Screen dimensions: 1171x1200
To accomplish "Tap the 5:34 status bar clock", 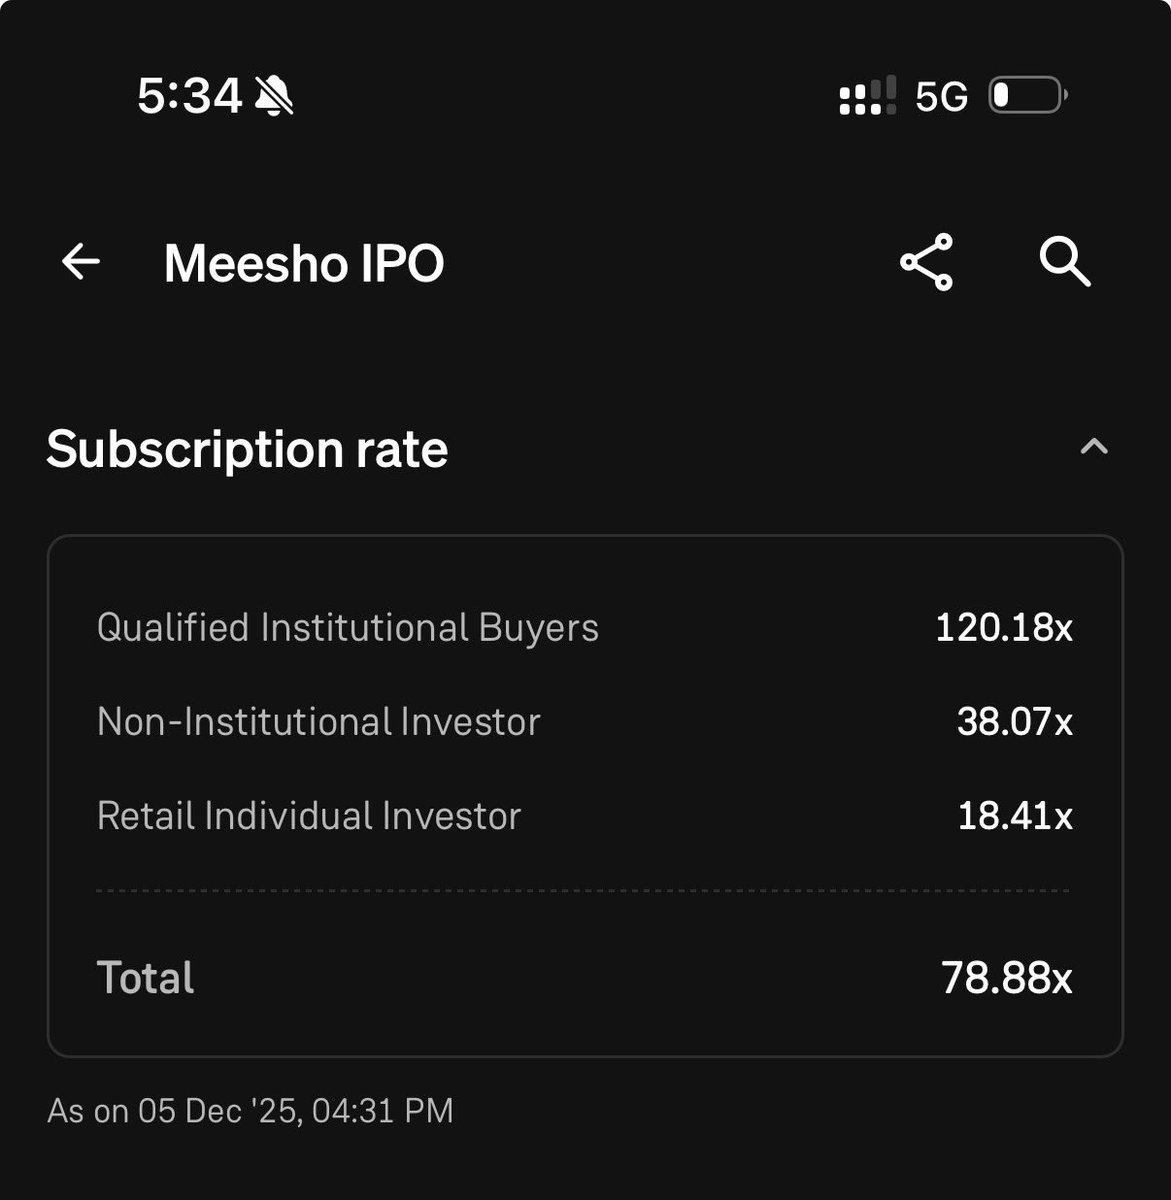I will (189, 97).
